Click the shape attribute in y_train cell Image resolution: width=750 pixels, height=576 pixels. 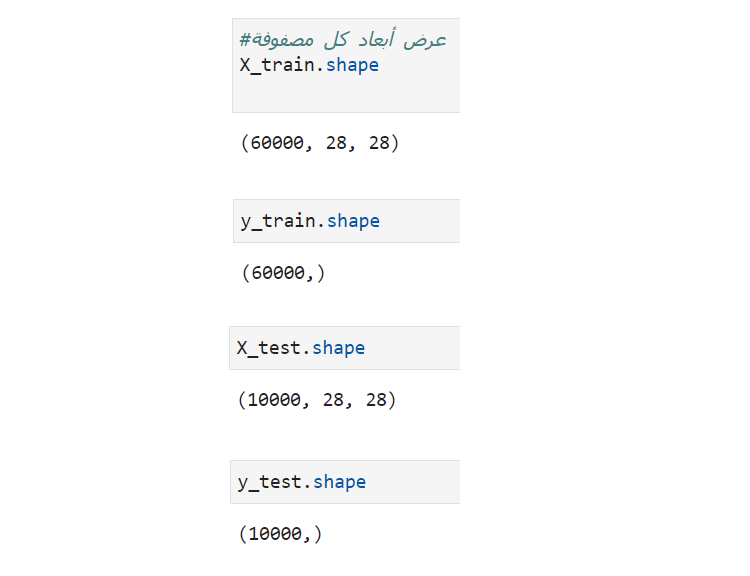click(353, 222)
